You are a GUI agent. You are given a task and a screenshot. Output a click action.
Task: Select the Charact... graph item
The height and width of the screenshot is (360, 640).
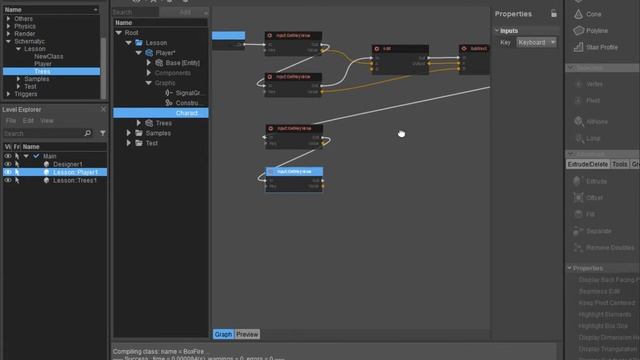(x=161, y=113)
